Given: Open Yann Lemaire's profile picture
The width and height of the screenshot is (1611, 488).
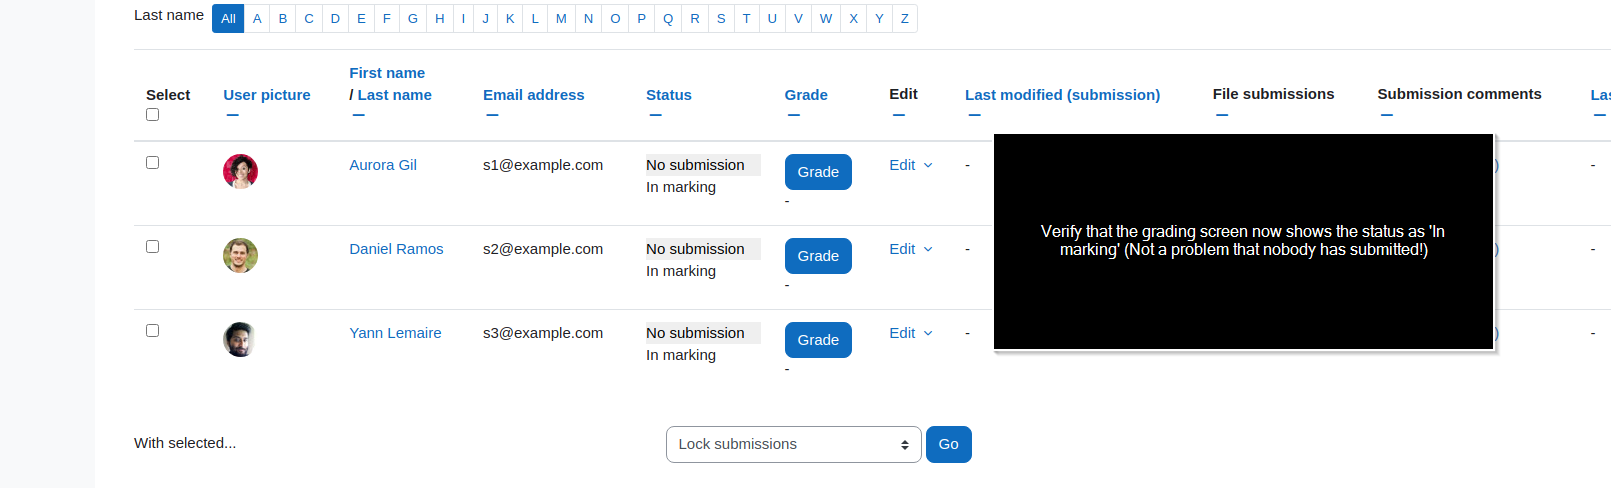Looking at the screenshot, I should (240, 339).
